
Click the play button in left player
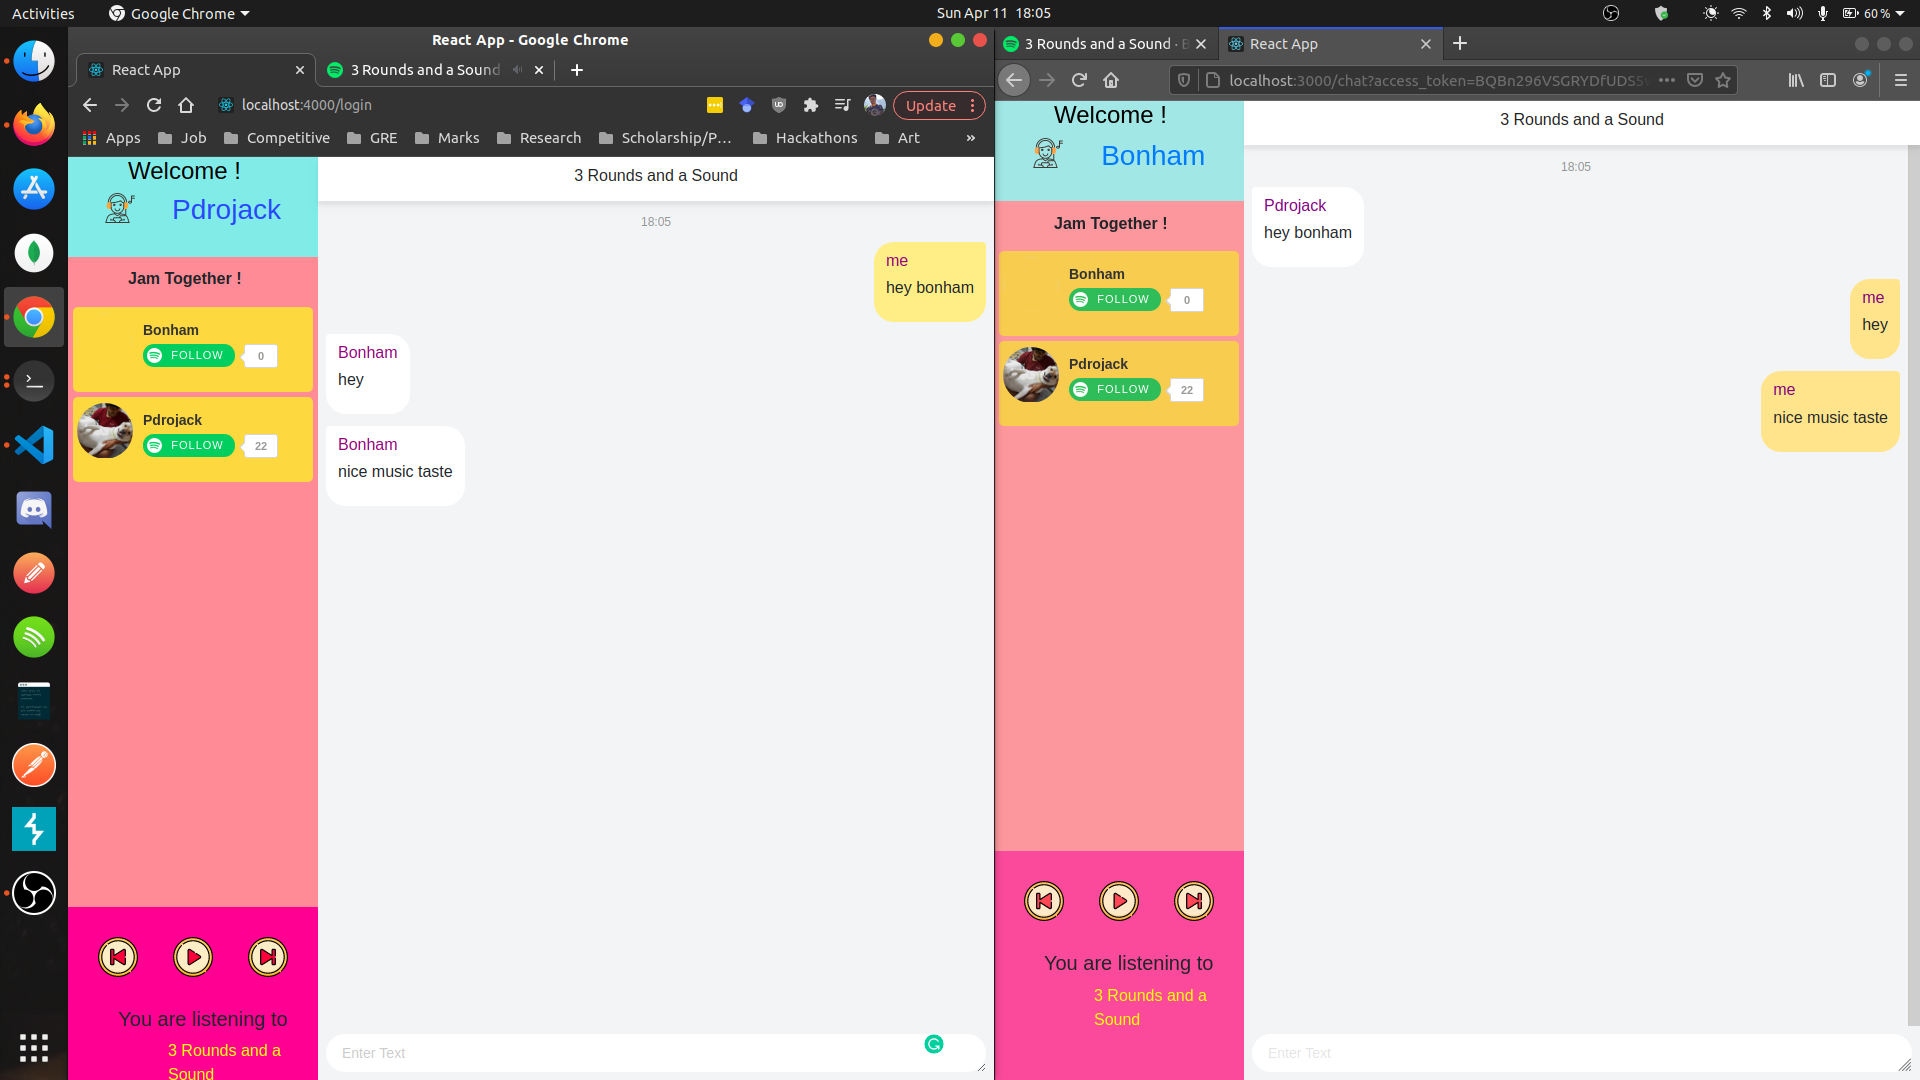[193, 957]
